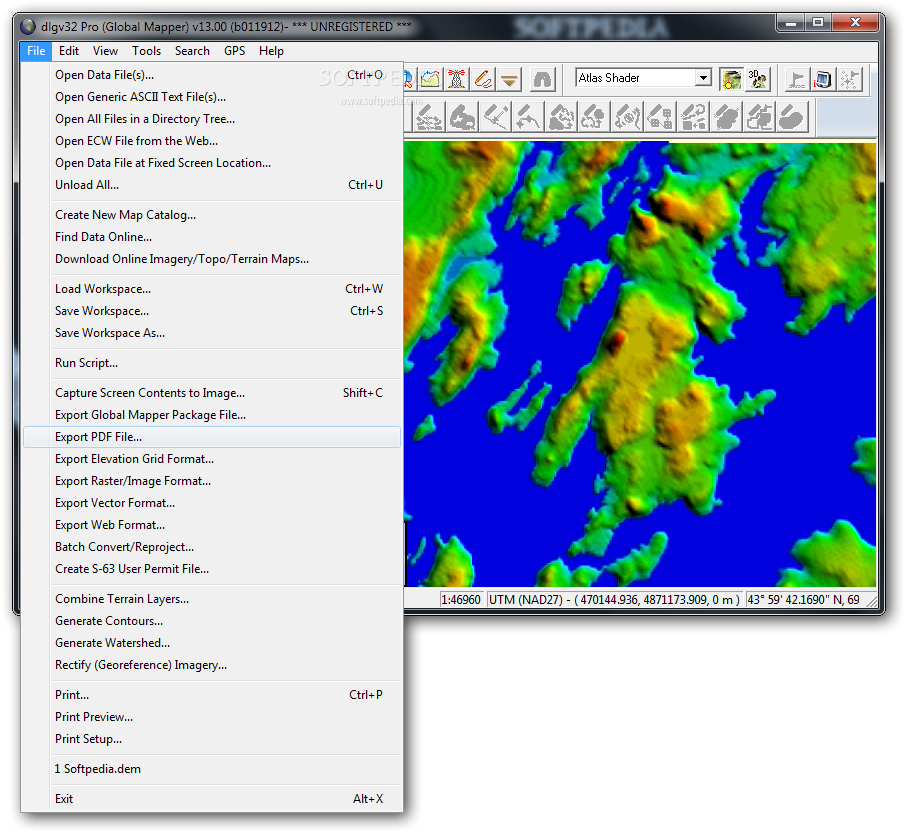906x833 pixels.
Task: Select Export Elevation Grid Format
Action: click(x=134, y=459)
